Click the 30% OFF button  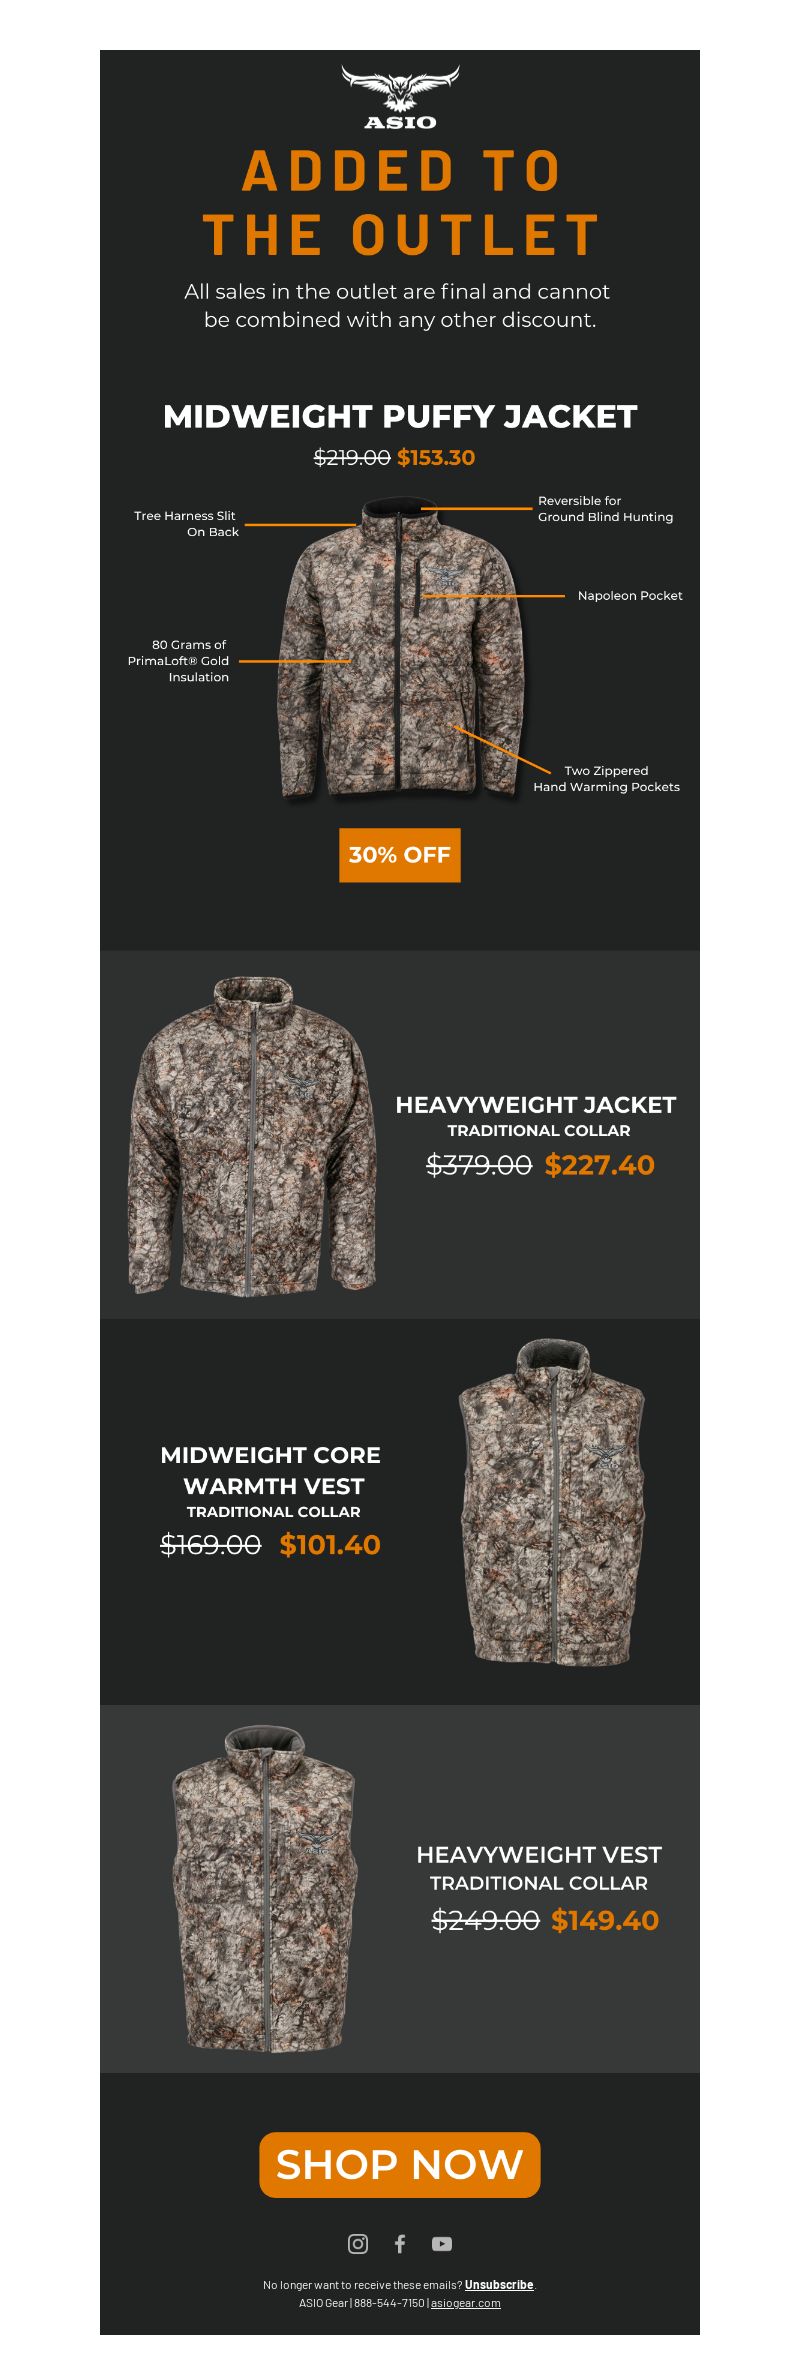click(x=400, y=855)
